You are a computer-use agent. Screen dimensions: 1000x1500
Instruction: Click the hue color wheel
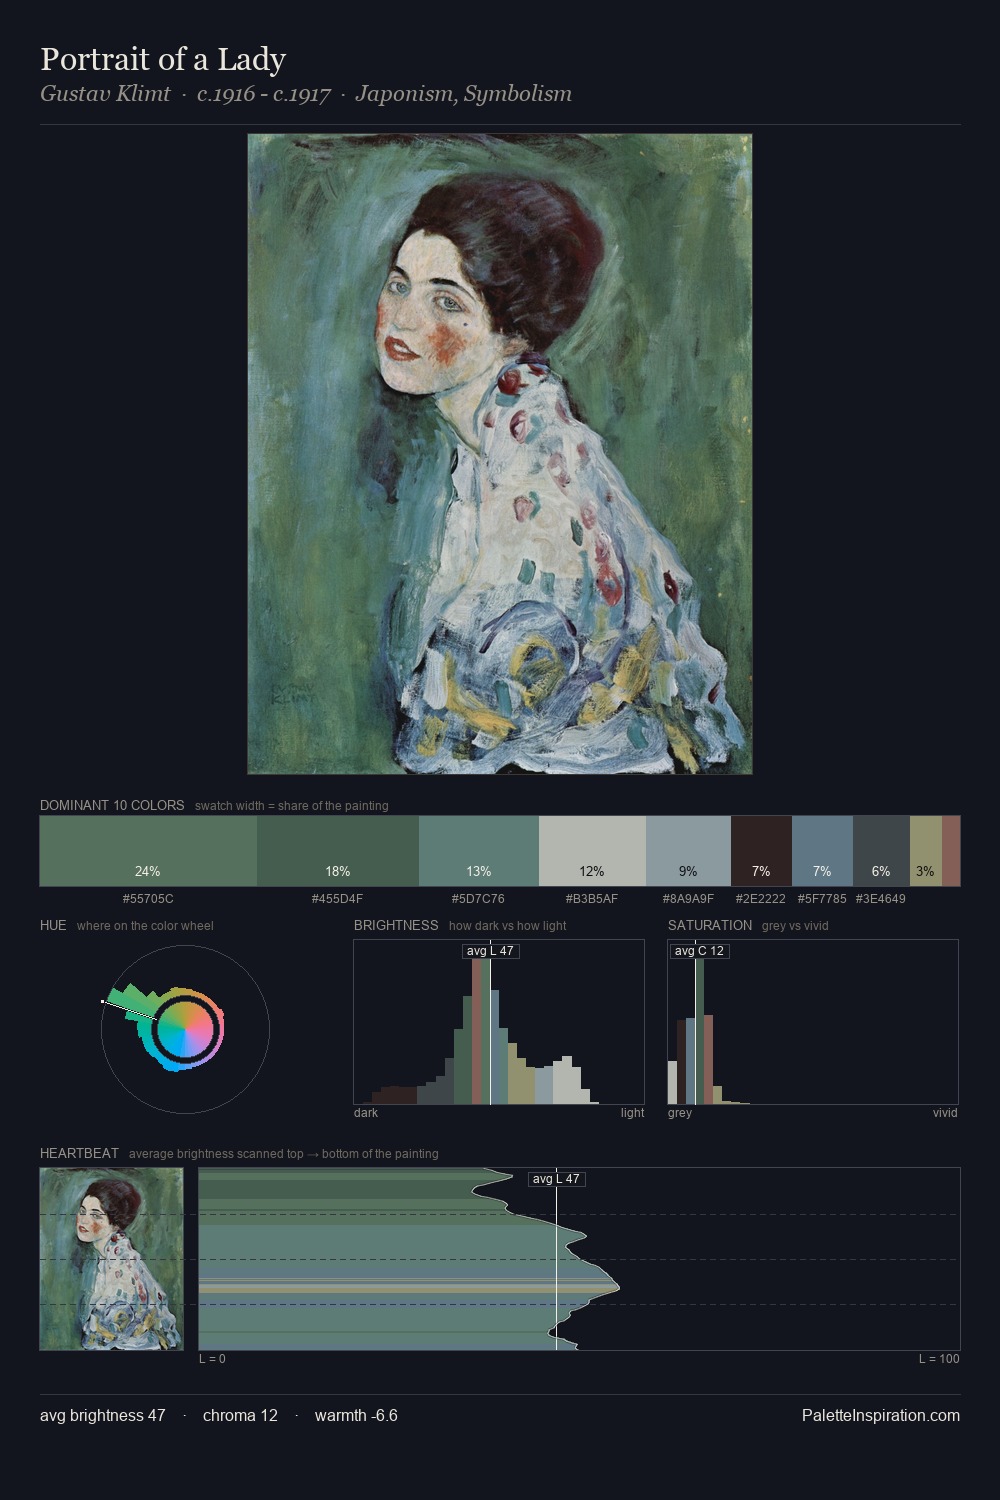click(185, 1029)
